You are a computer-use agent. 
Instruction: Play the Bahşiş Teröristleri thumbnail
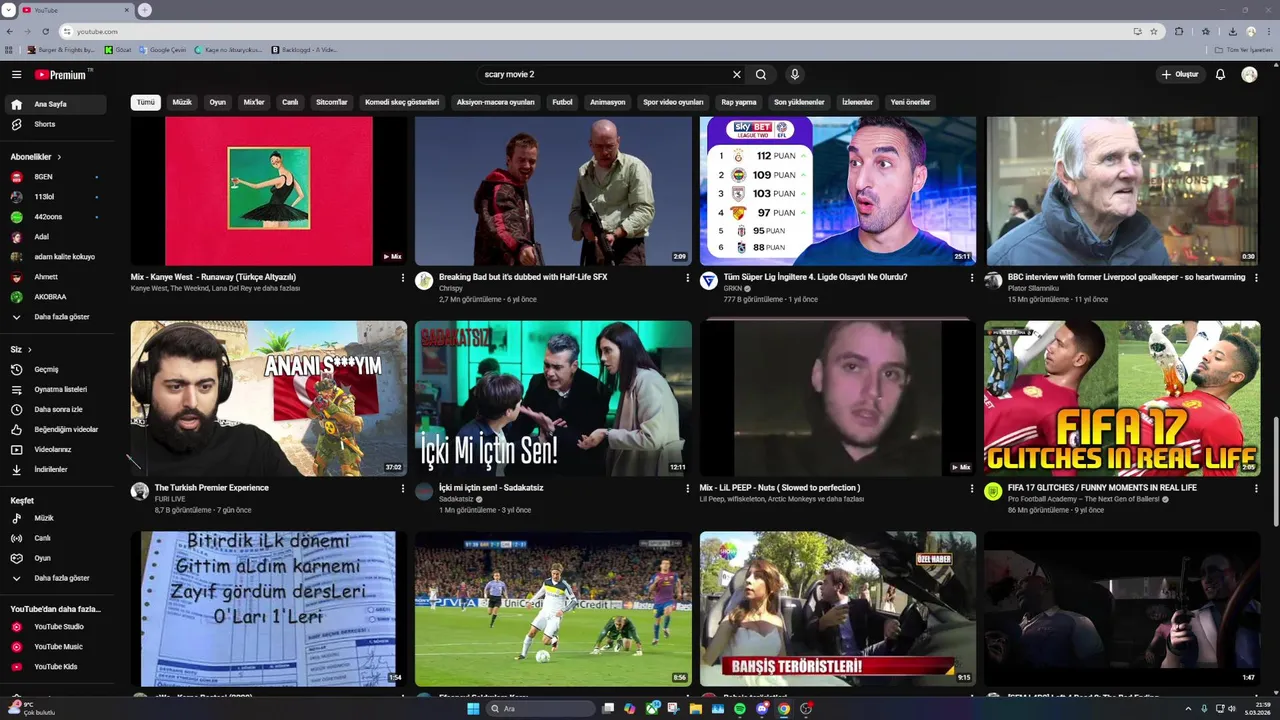[x=838, y=609]
